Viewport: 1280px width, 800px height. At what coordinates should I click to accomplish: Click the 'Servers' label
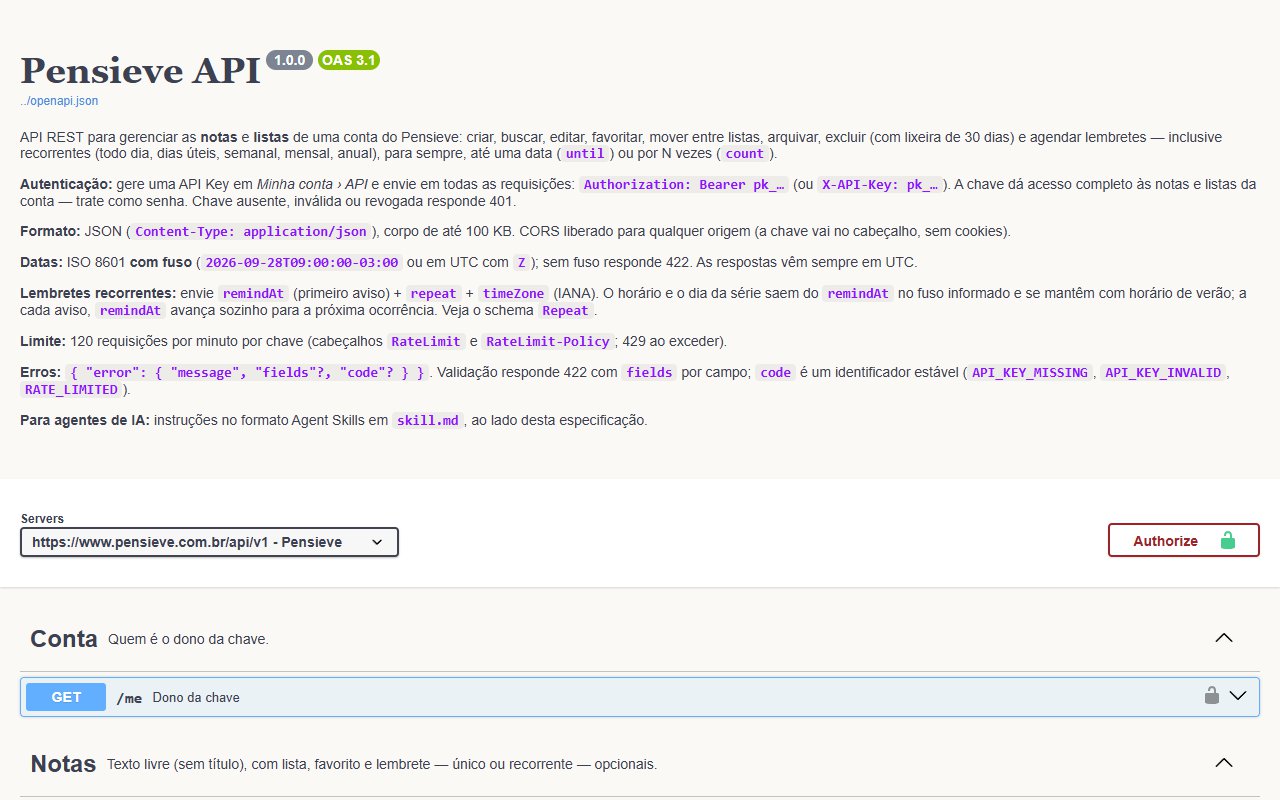[x=42, y=519]
